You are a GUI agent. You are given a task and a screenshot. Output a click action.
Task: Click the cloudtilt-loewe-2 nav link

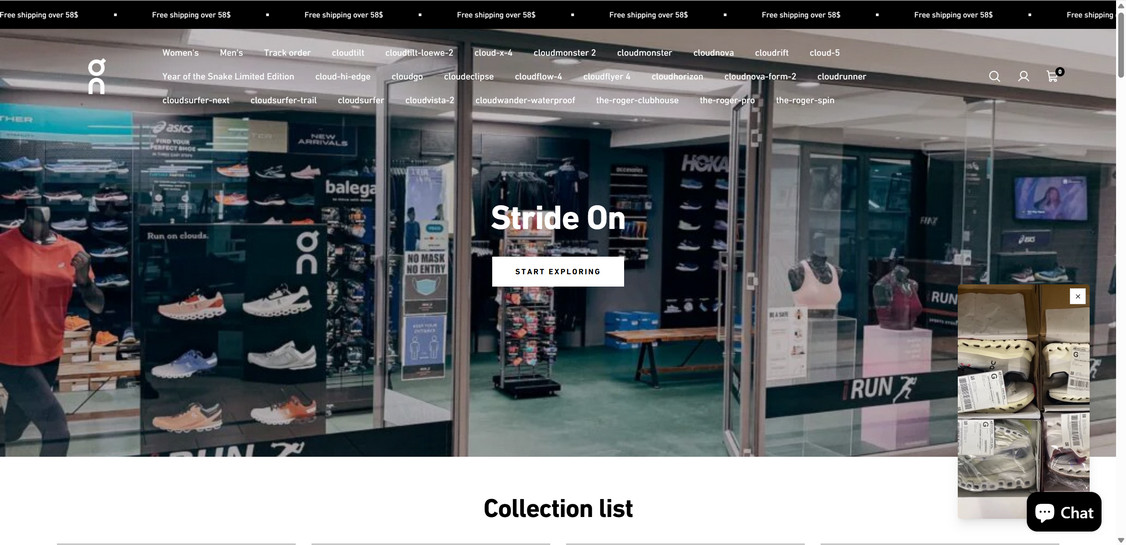tap(419, 52)
